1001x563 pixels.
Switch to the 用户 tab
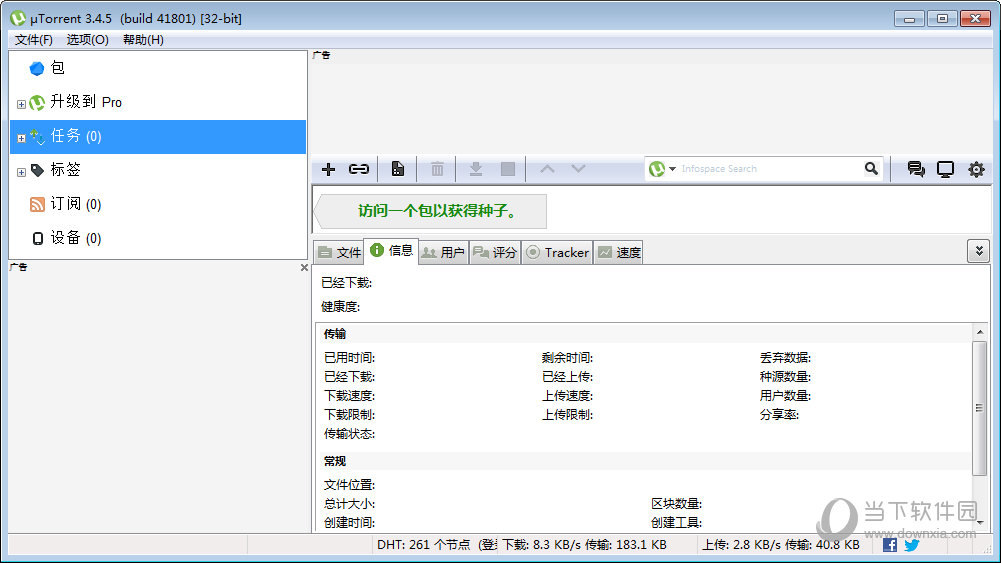click(x=444, y=253)
